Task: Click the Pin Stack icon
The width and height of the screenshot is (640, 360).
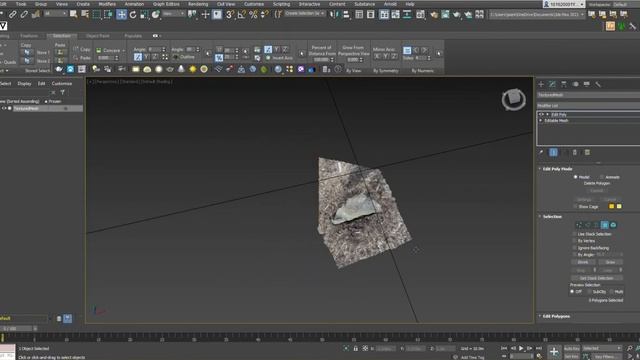Action: (x=541, y=152)
